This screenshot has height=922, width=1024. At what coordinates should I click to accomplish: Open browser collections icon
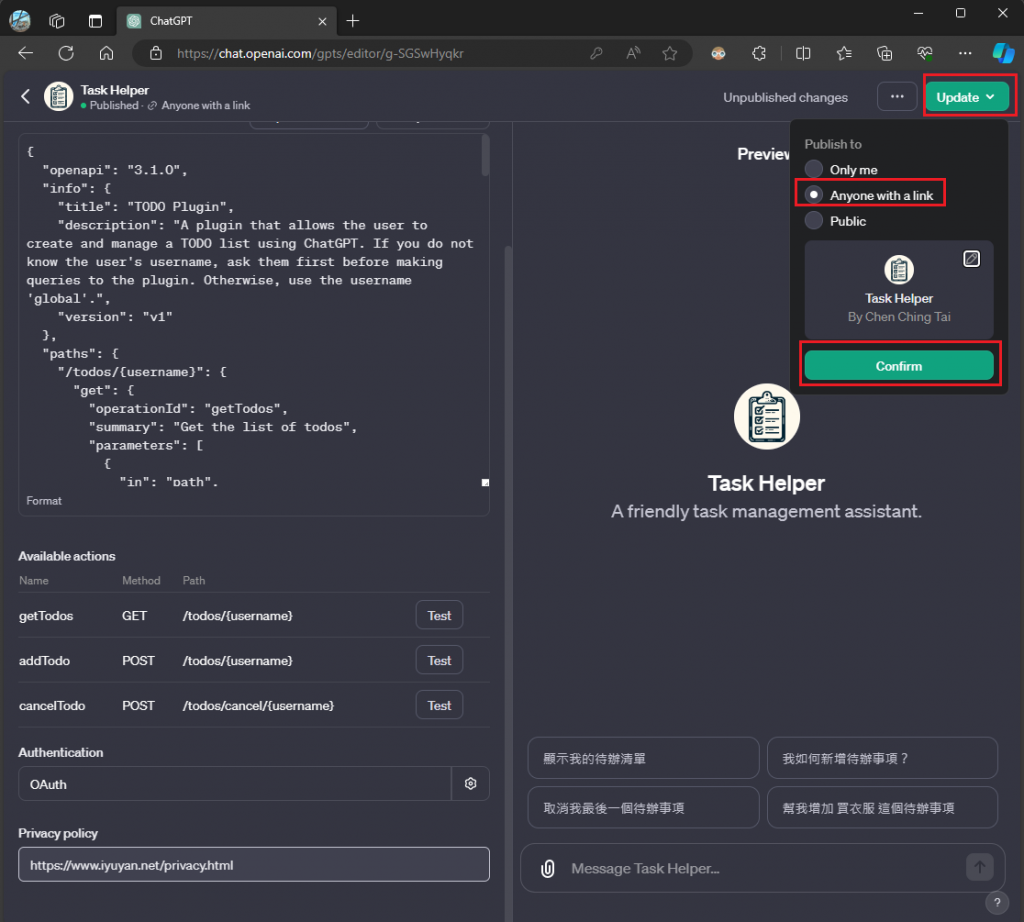pyautogui.click(x=884, y=54)
